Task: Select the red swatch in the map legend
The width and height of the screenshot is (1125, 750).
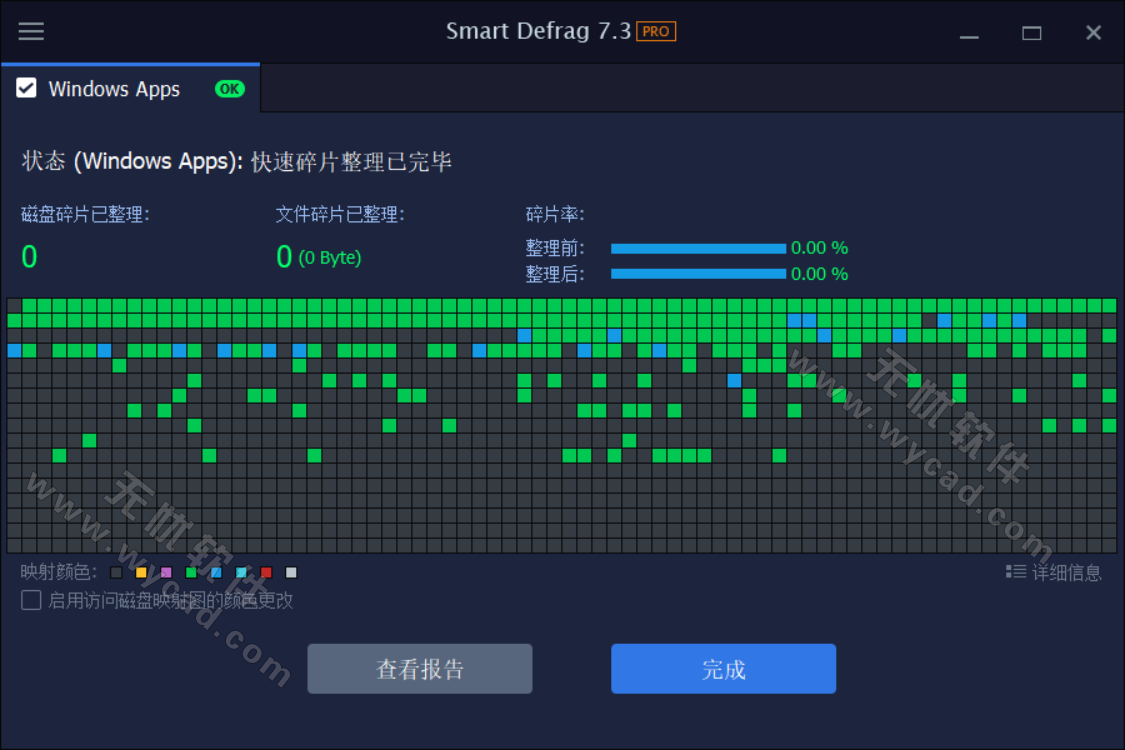Action: point(265,572)
